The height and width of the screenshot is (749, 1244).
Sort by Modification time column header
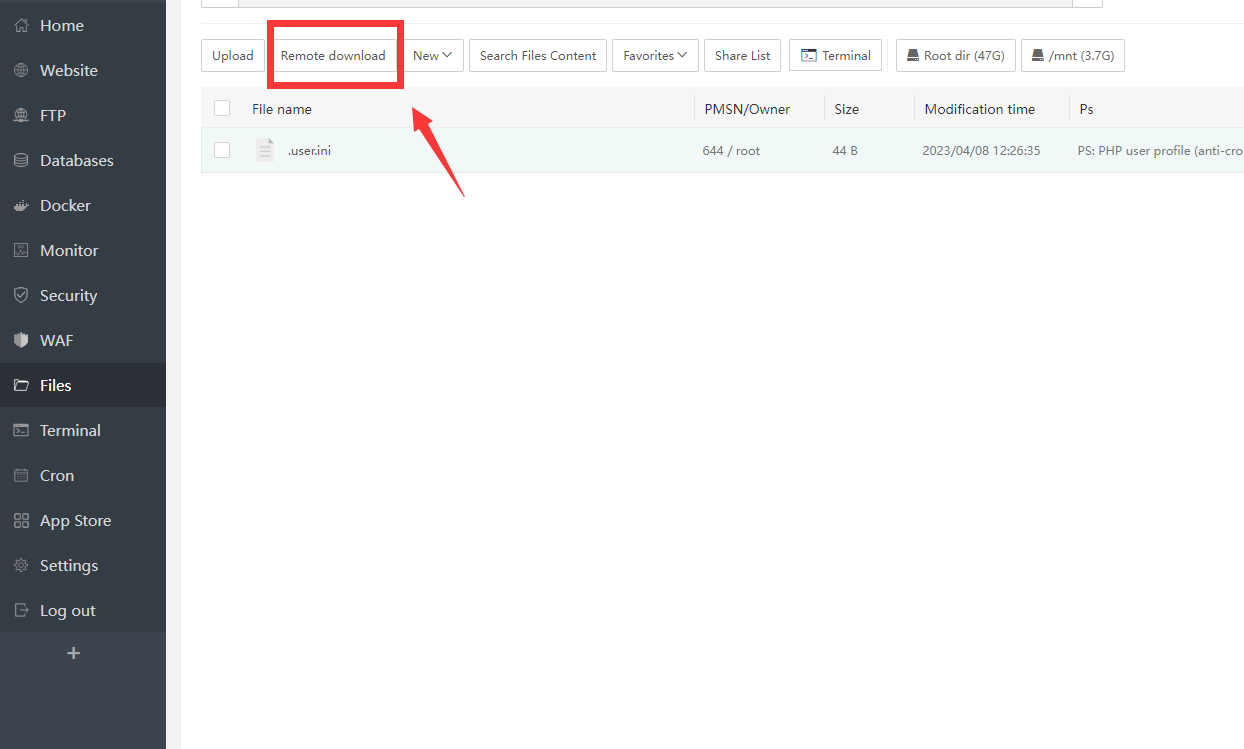[979, 109]
